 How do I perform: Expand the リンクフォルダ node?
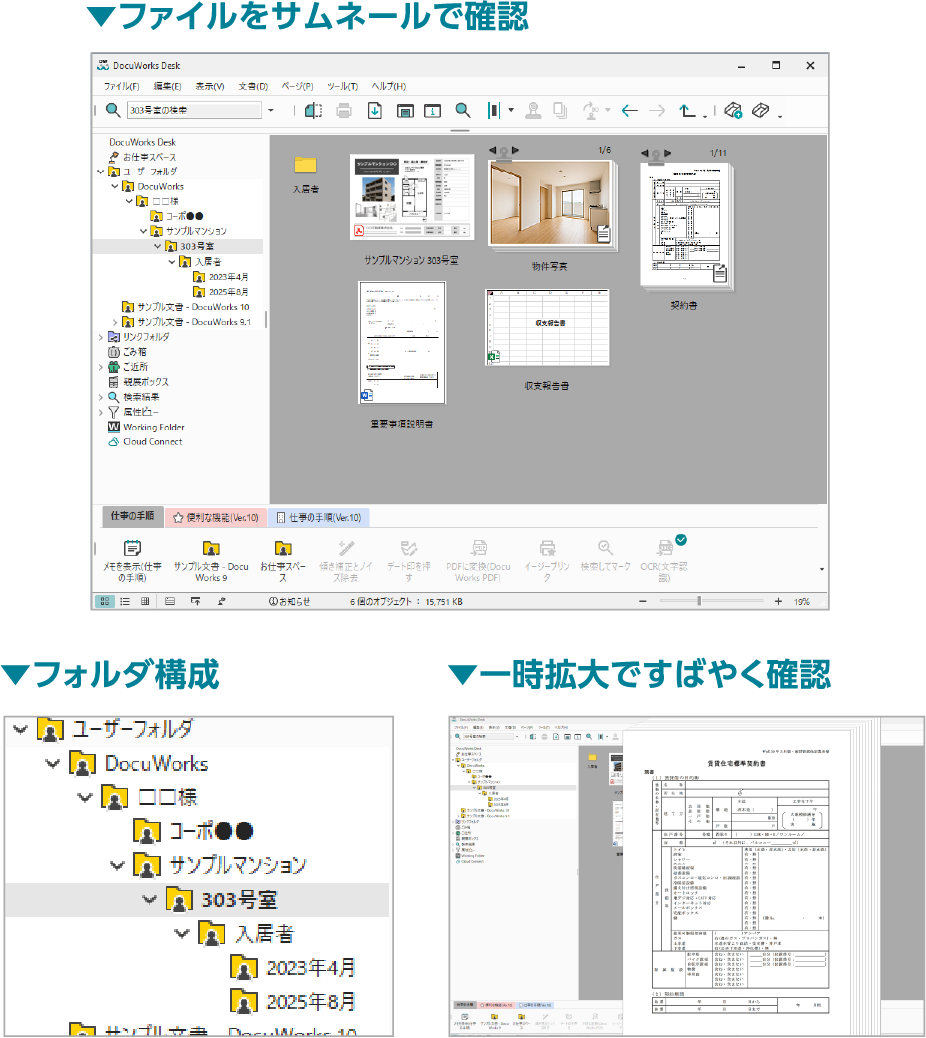[x=100, y=337]
